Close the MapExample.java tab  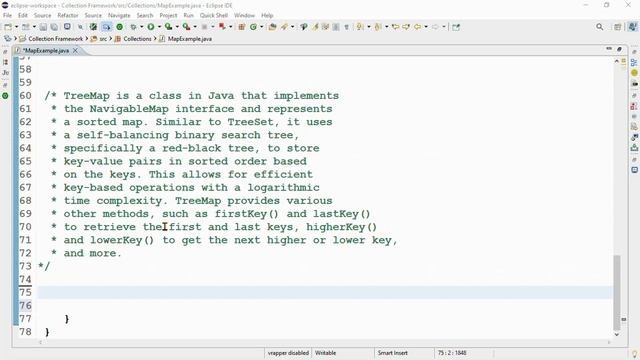click(x=75, y=51)
